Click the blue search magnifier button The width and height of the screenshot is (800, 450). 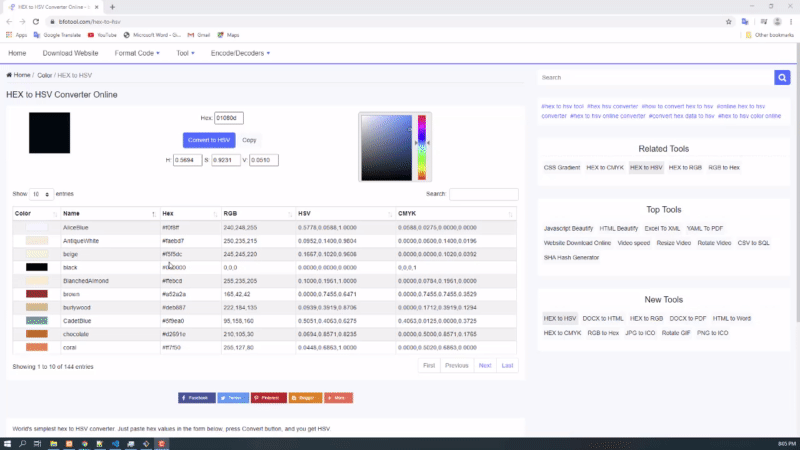782,77
